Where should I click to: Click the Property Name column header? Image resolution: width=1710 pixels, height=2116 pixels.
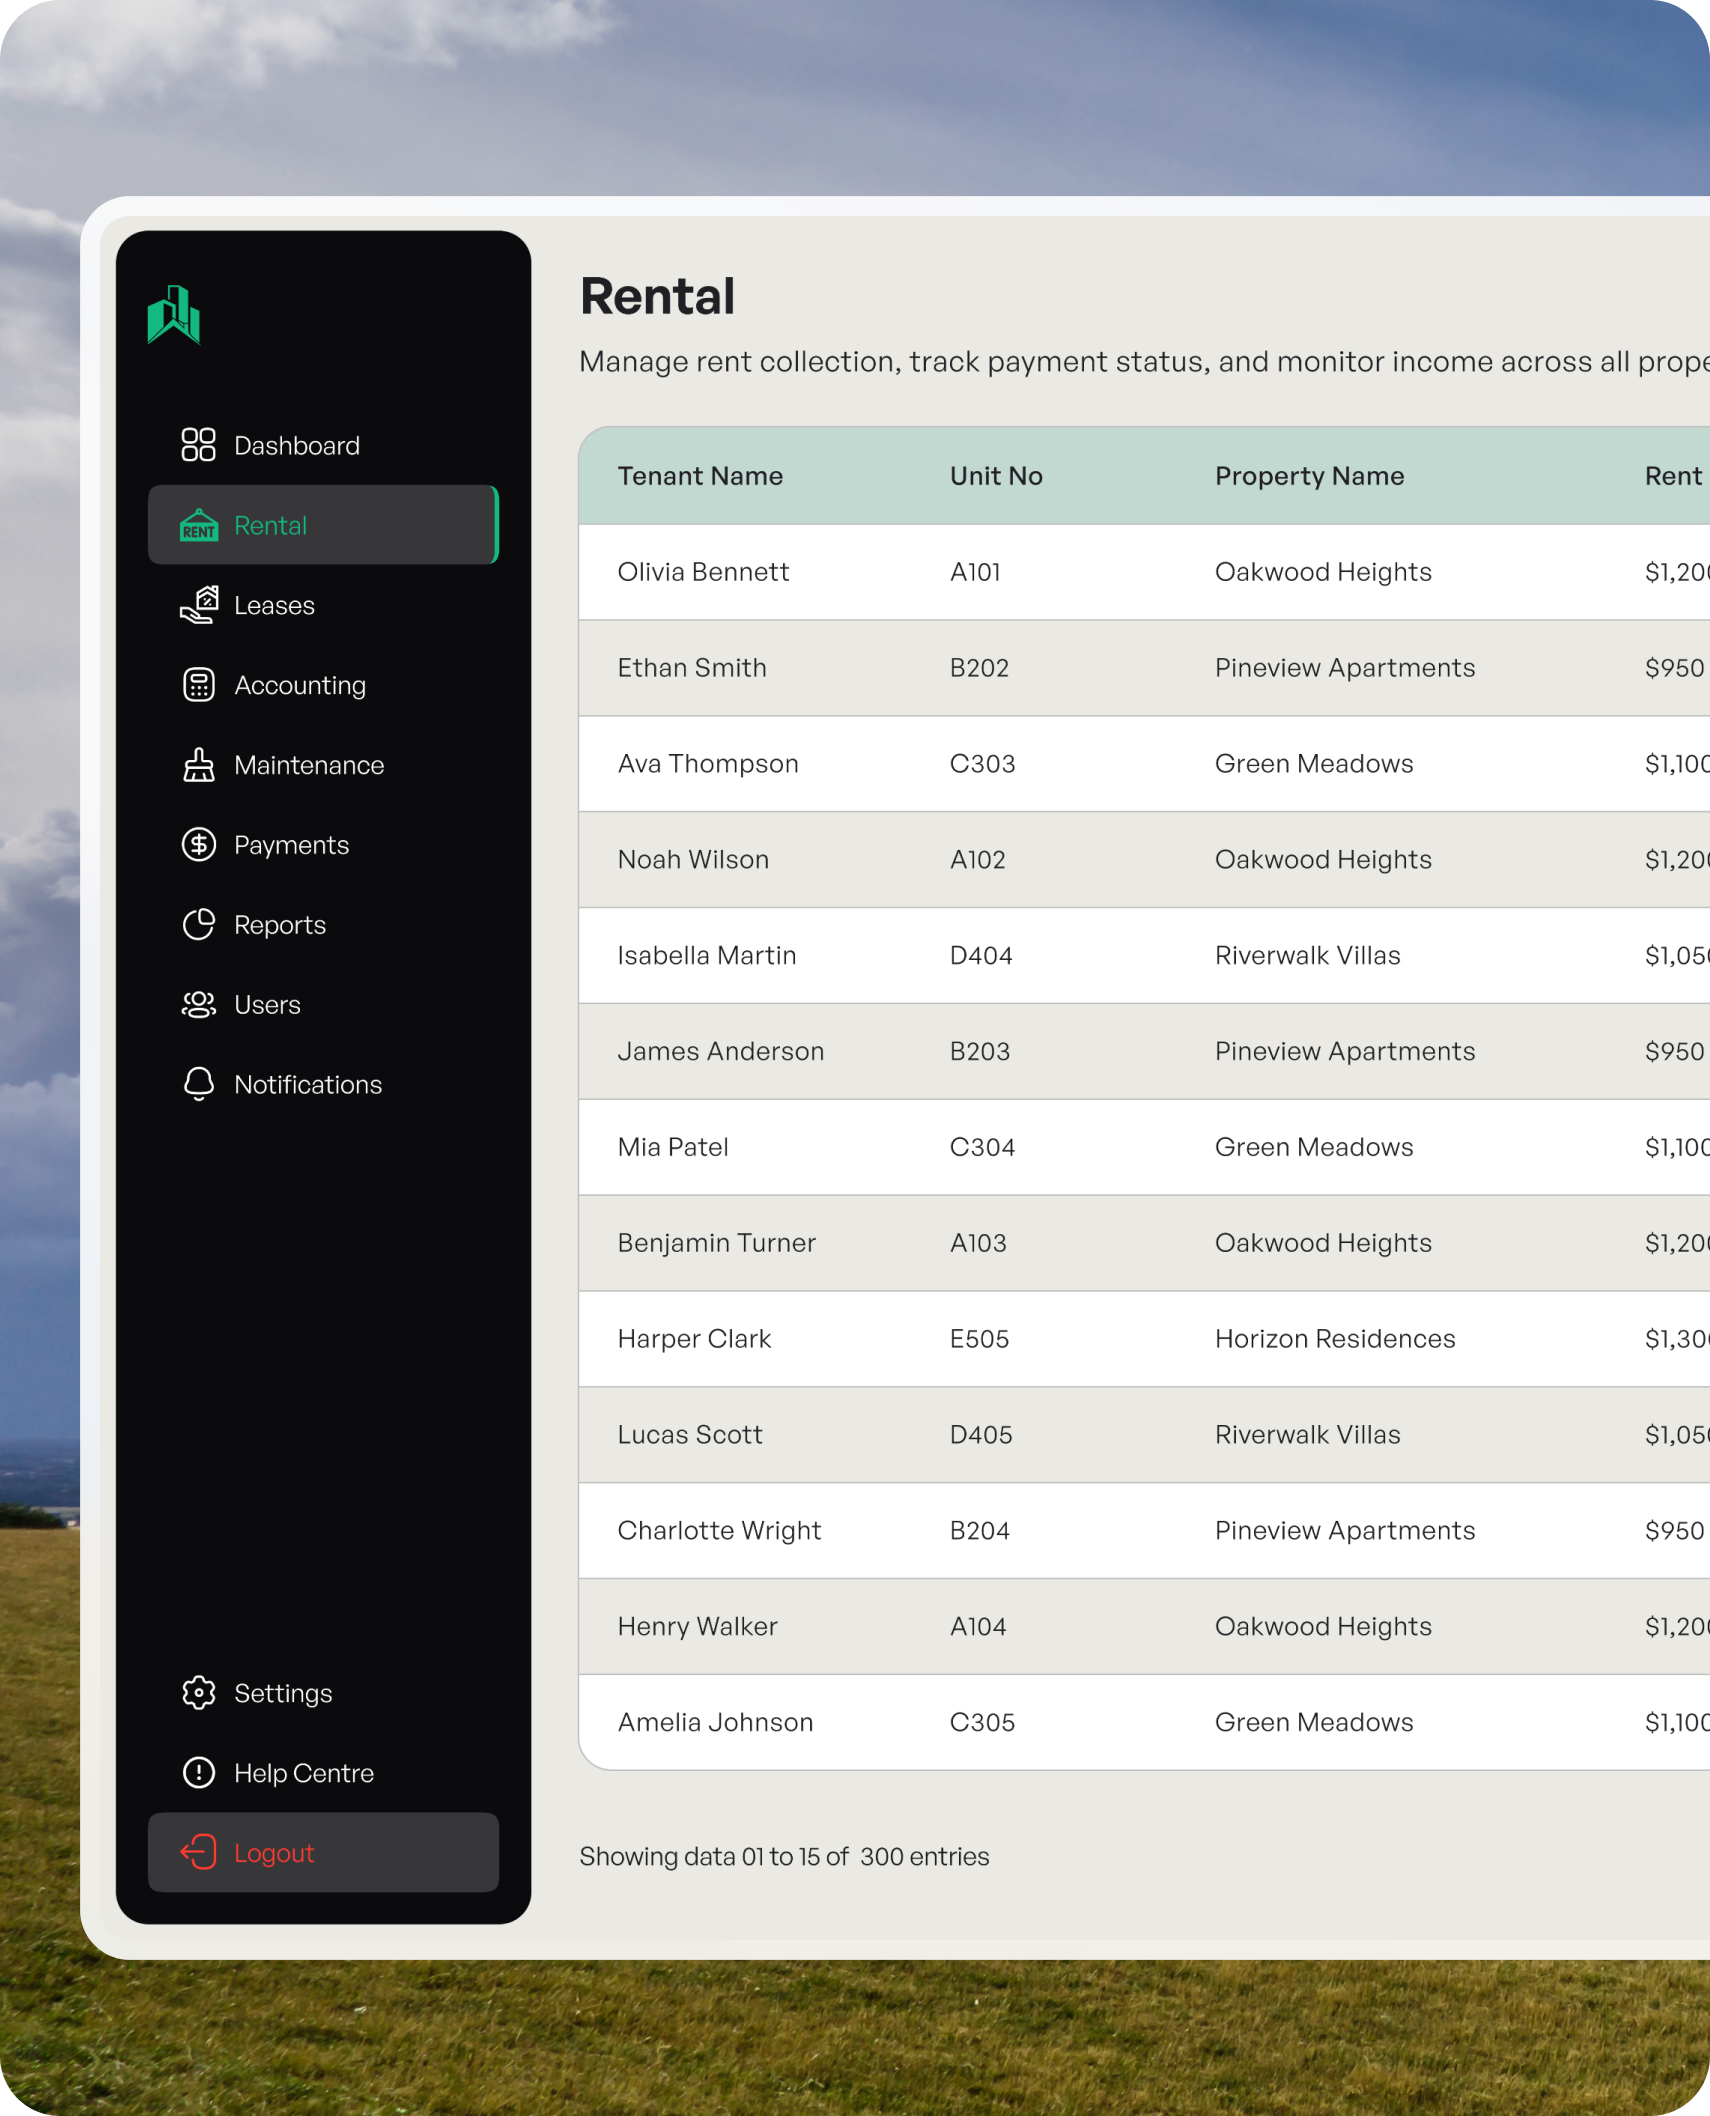click(1309, 476)
